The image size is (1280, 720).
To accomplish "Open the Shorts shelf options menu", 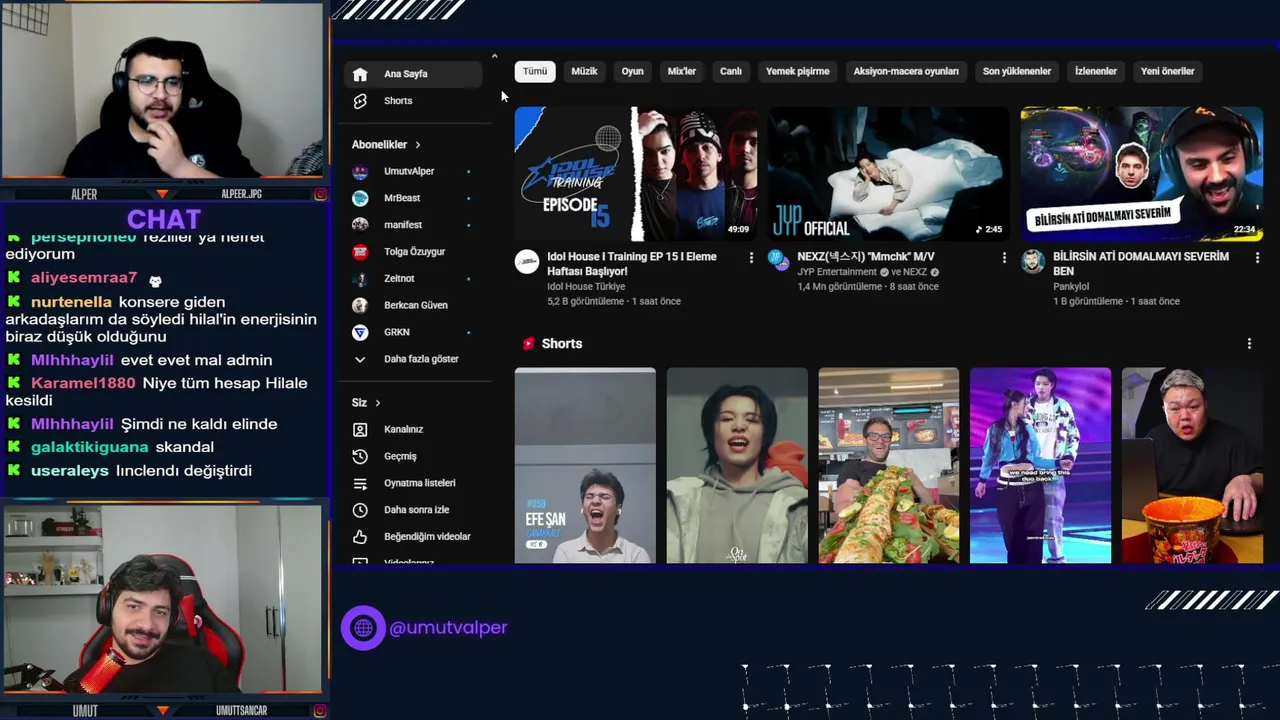I will (x=1249, y=344).
